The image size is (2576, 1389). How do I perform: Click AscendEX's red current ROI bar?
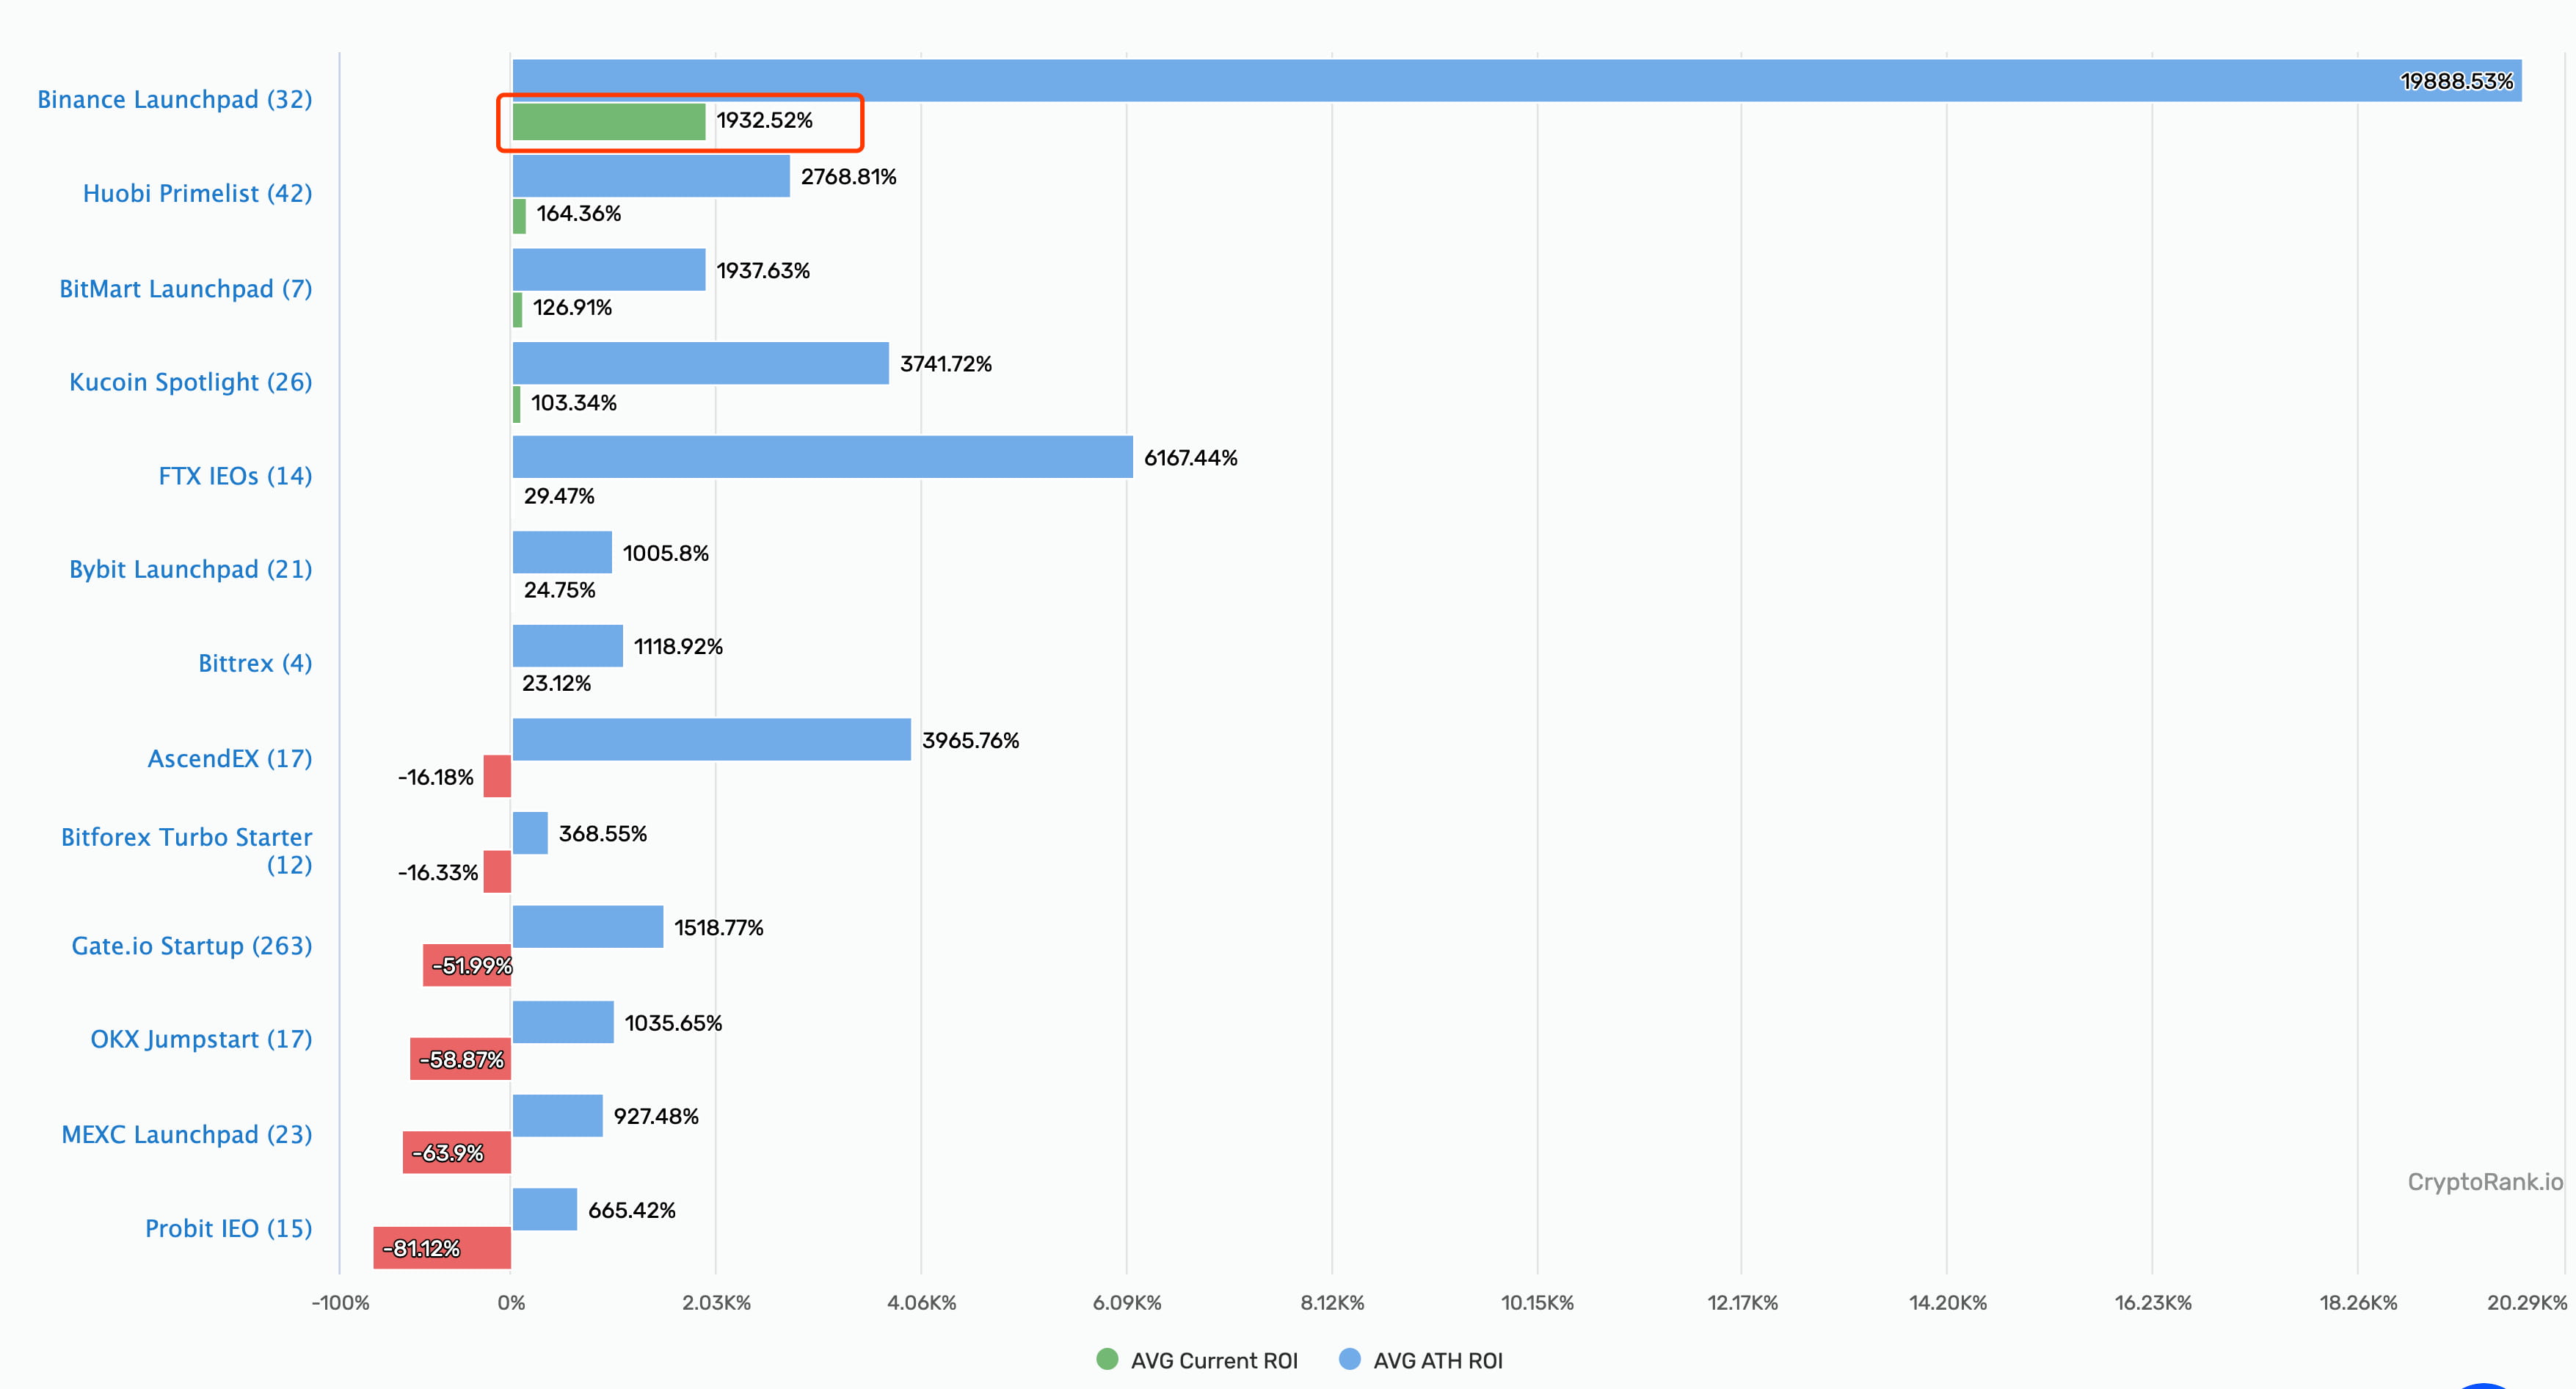[497, 777]
